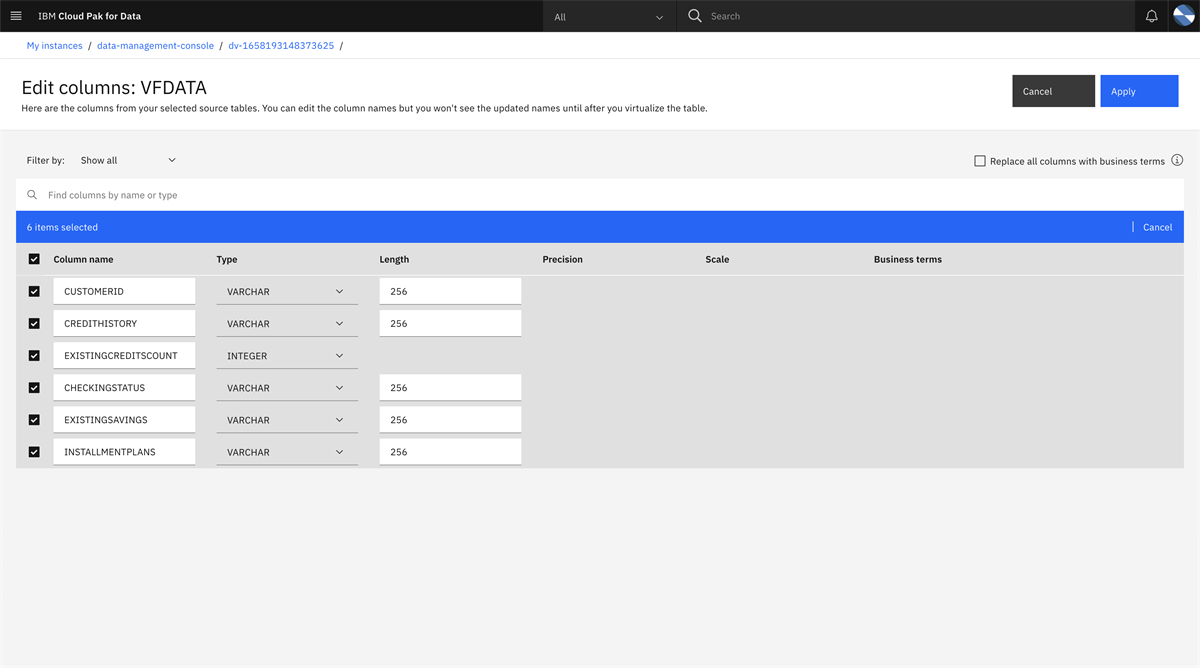Apply the column edits
Screen dimensions: 1200x668
1139,90
